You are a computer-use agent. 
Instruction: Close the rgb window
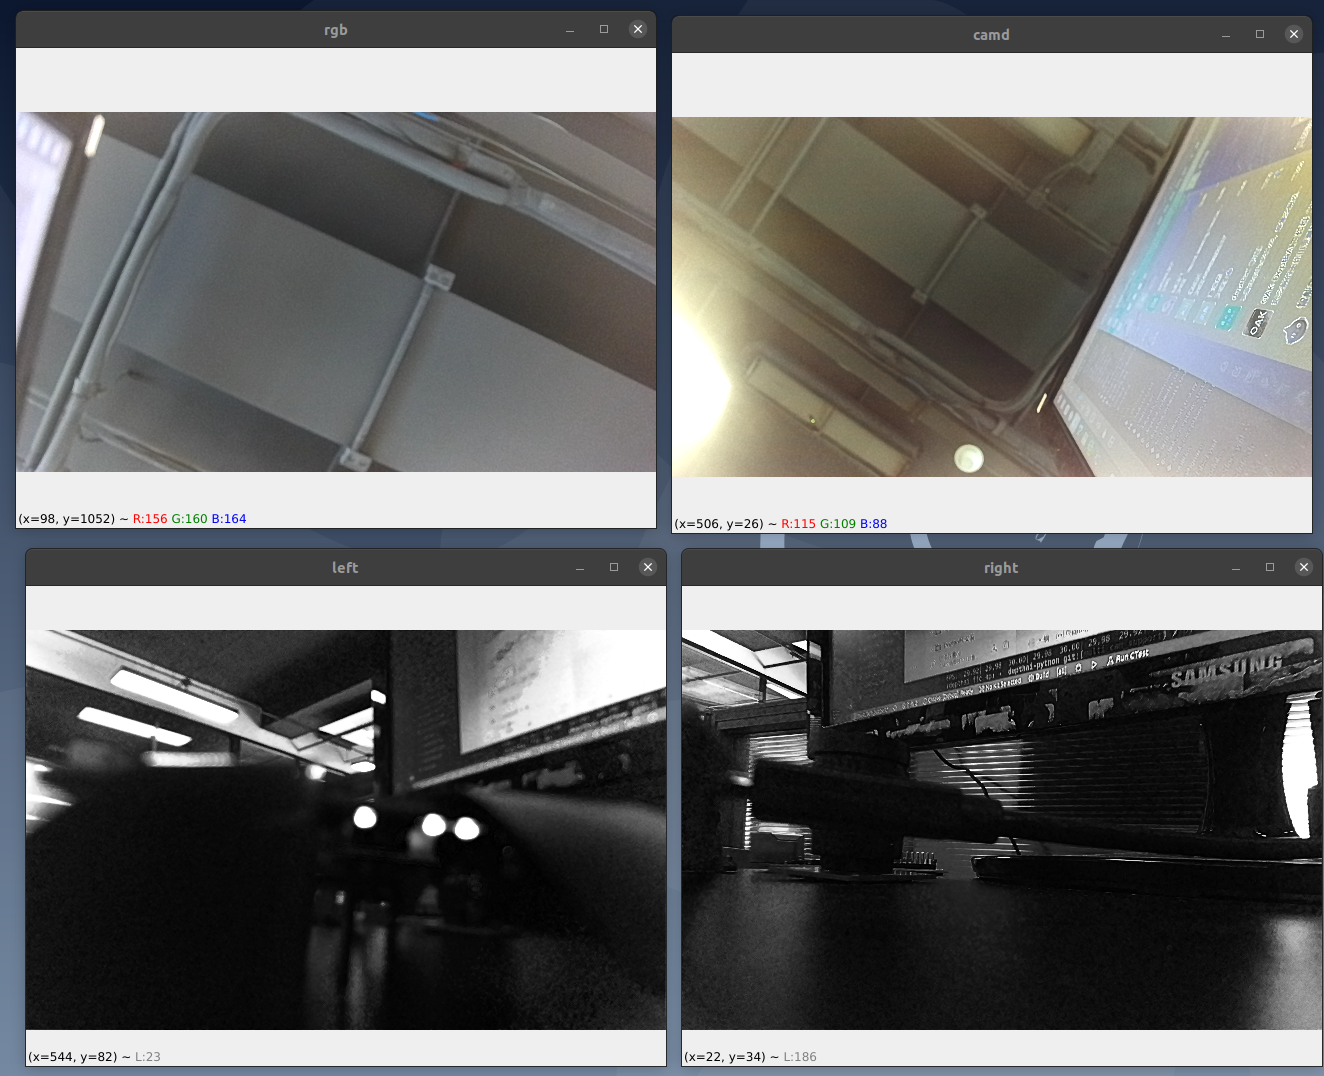637,29
